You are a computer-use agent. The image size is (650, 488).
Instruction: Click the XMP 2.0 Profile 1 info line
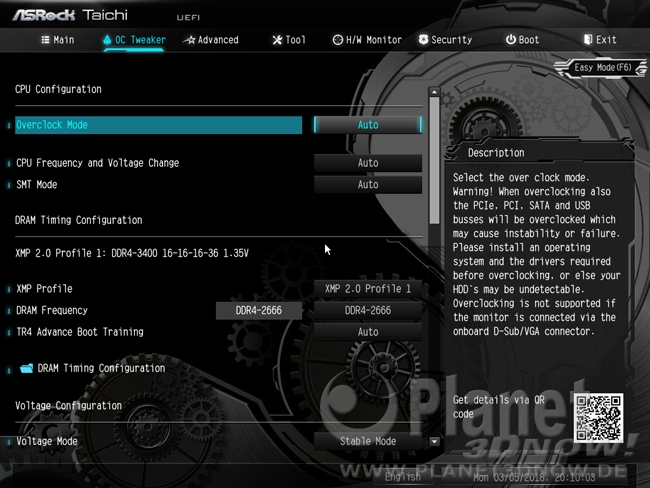(132, 253)
